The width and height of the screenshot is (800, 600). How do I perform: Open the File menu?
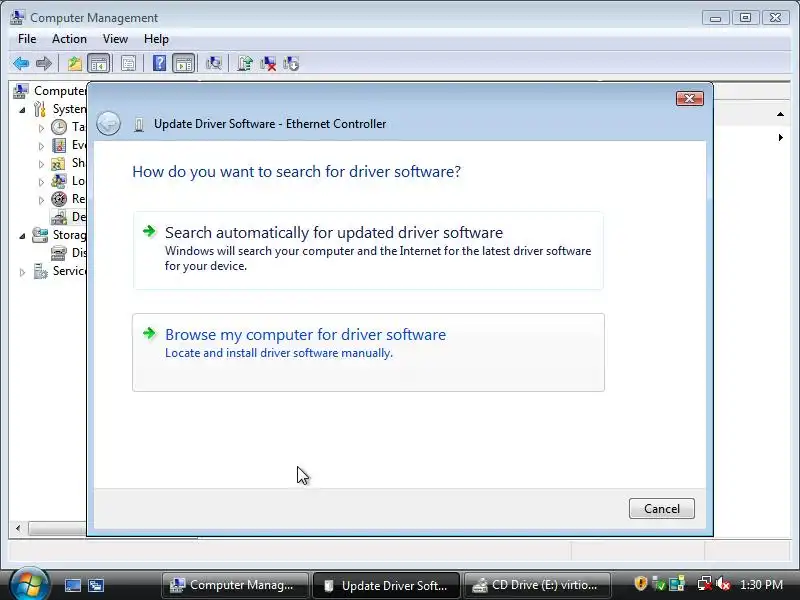[x=27, y=39]
